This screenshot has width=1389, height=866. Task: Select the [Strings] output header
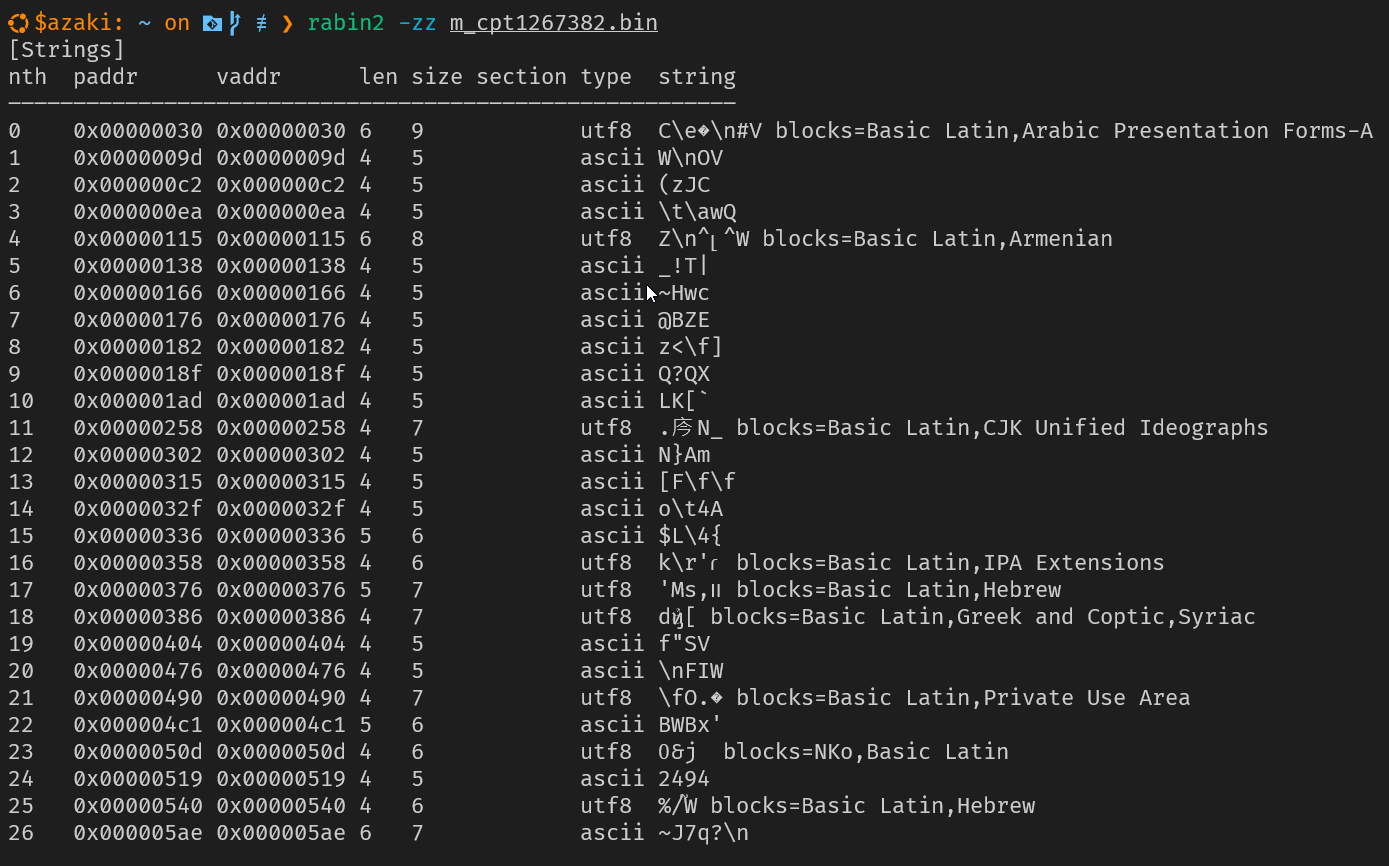[67, 50]
